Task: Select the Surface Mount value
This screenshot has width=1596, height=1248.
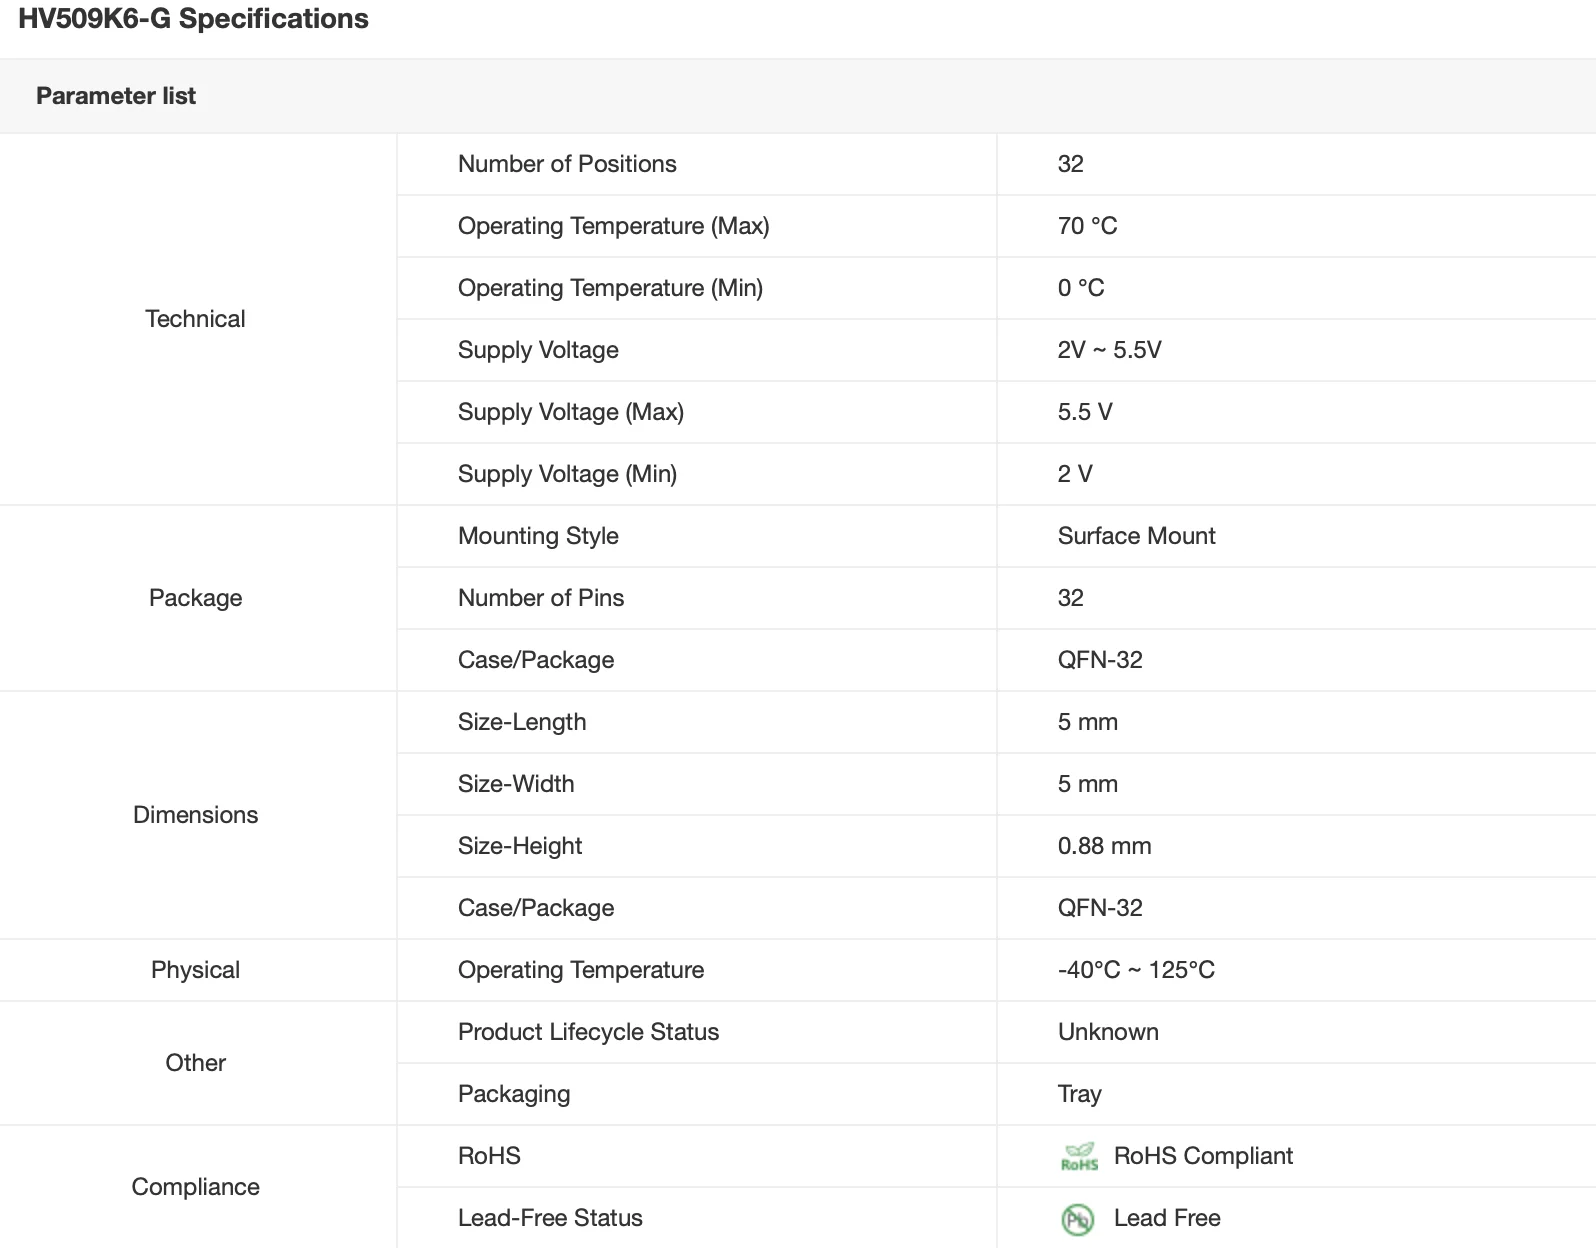Action: pos(1136,536)
